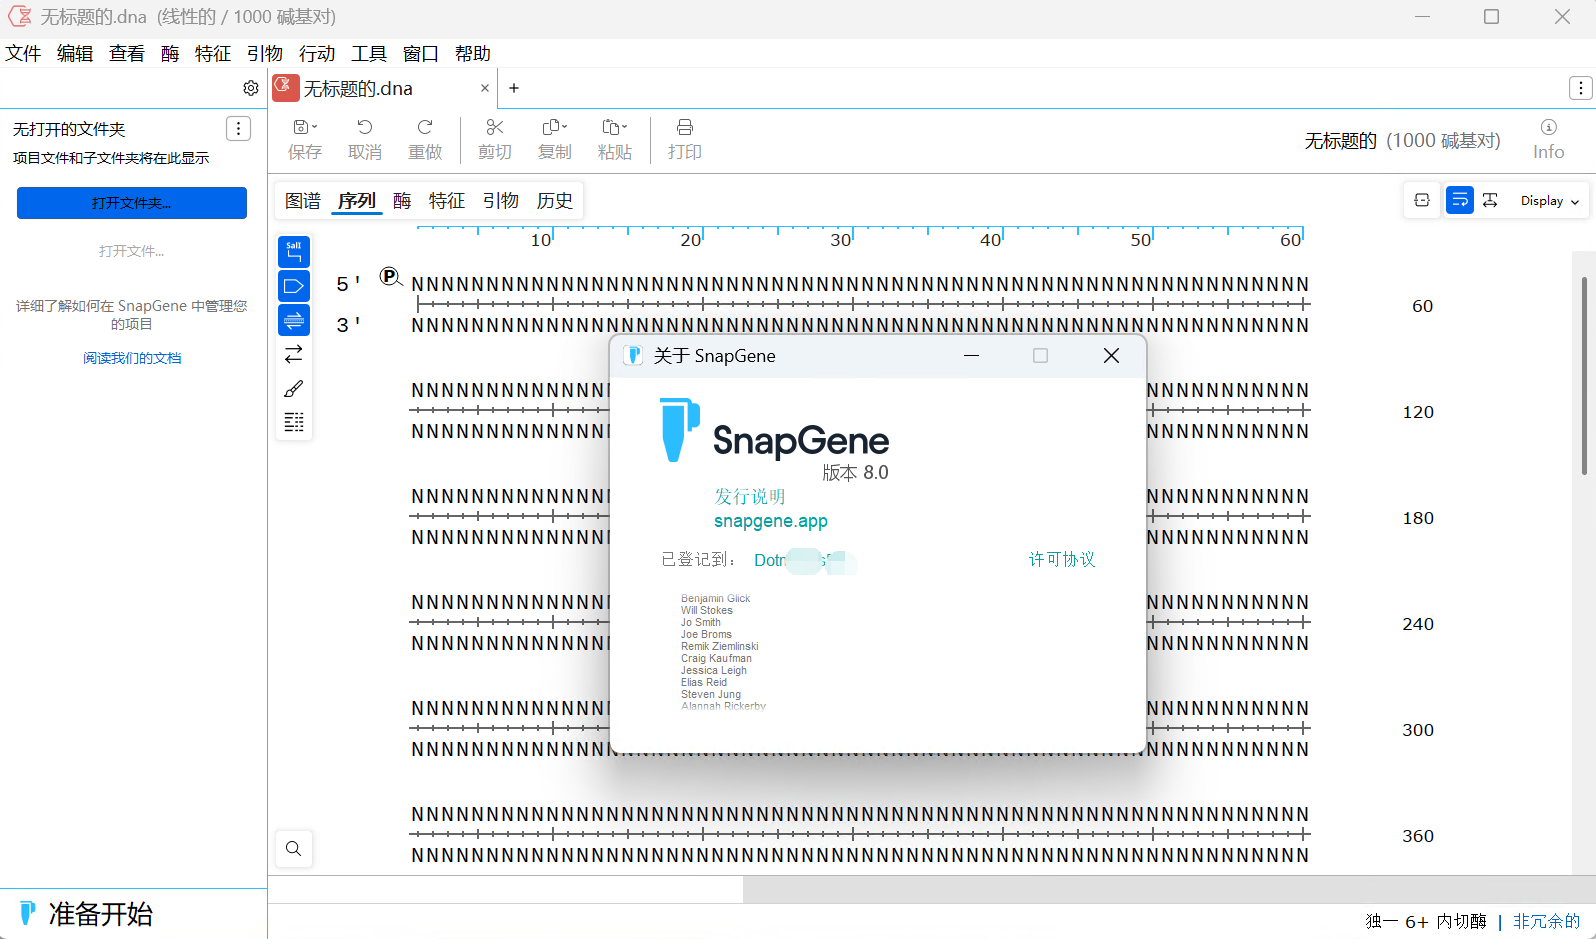The image size is (1596, 939).
Task: Click the Save toolbar button
Action: (x=305, y=139)
